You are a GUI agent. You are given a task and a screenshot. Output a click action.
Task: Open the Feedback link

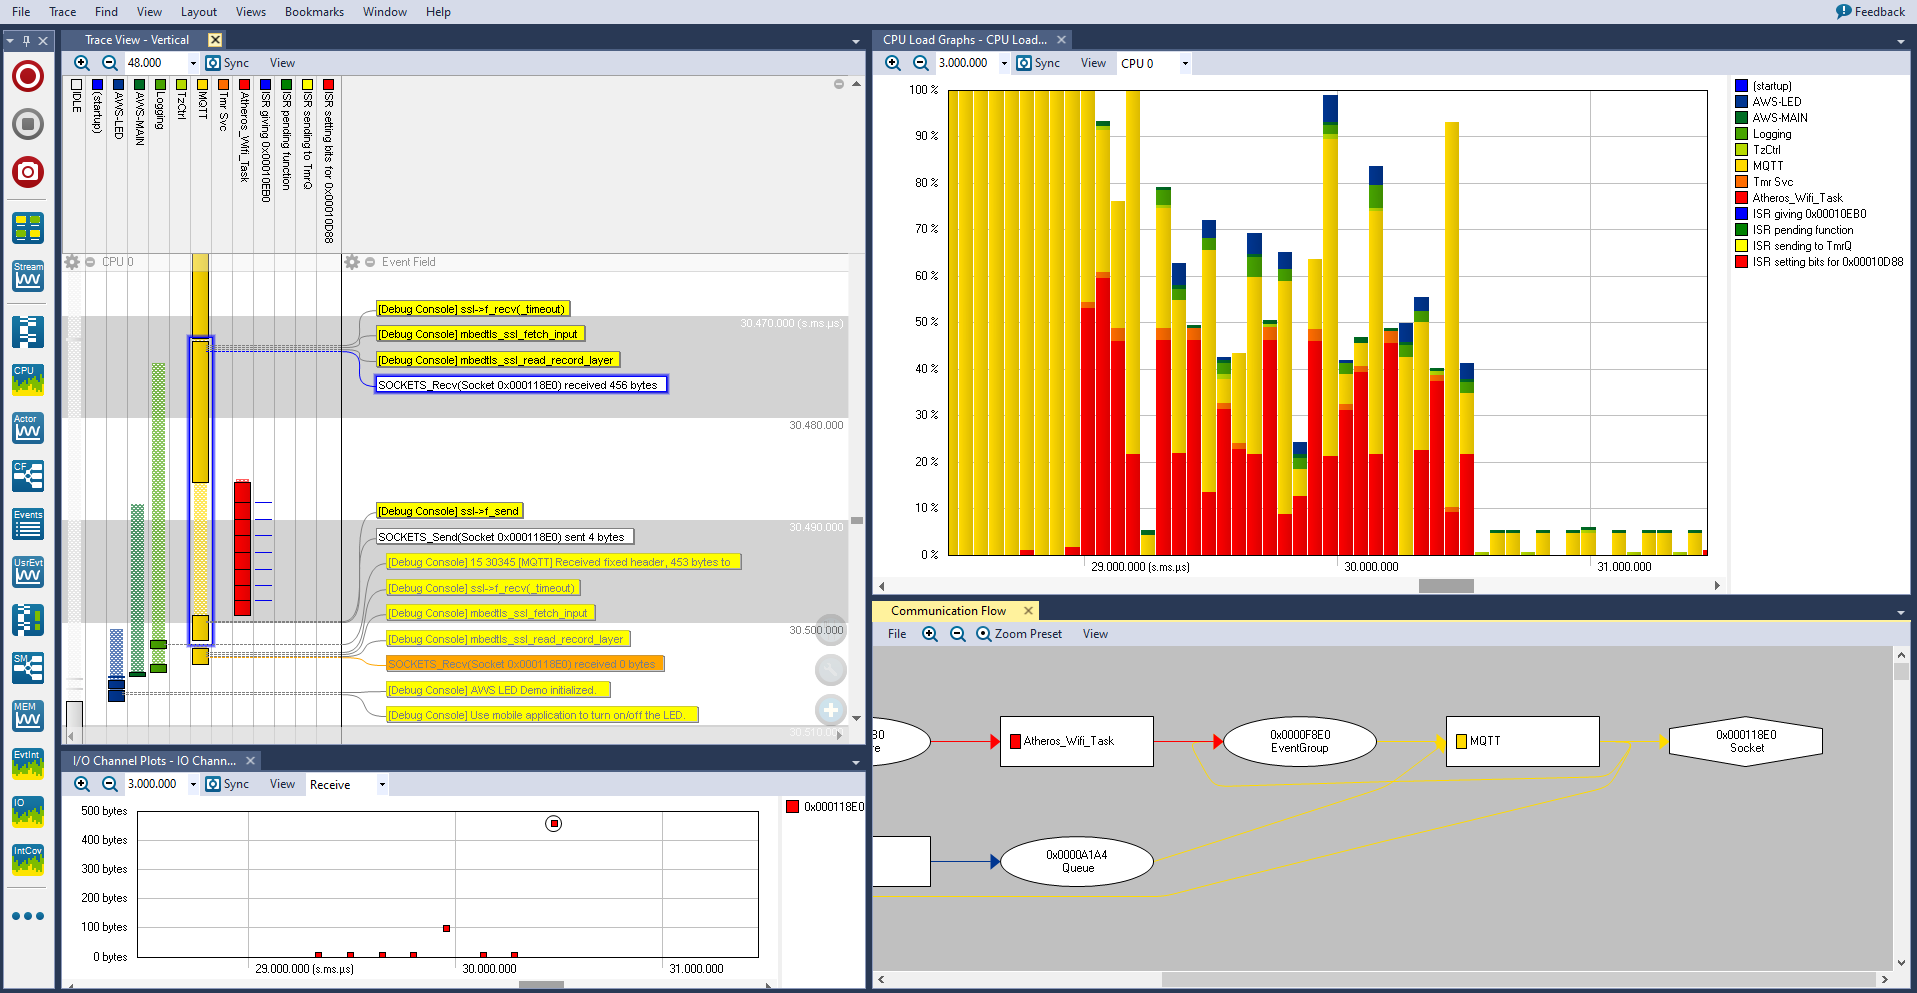(1869, 11)
